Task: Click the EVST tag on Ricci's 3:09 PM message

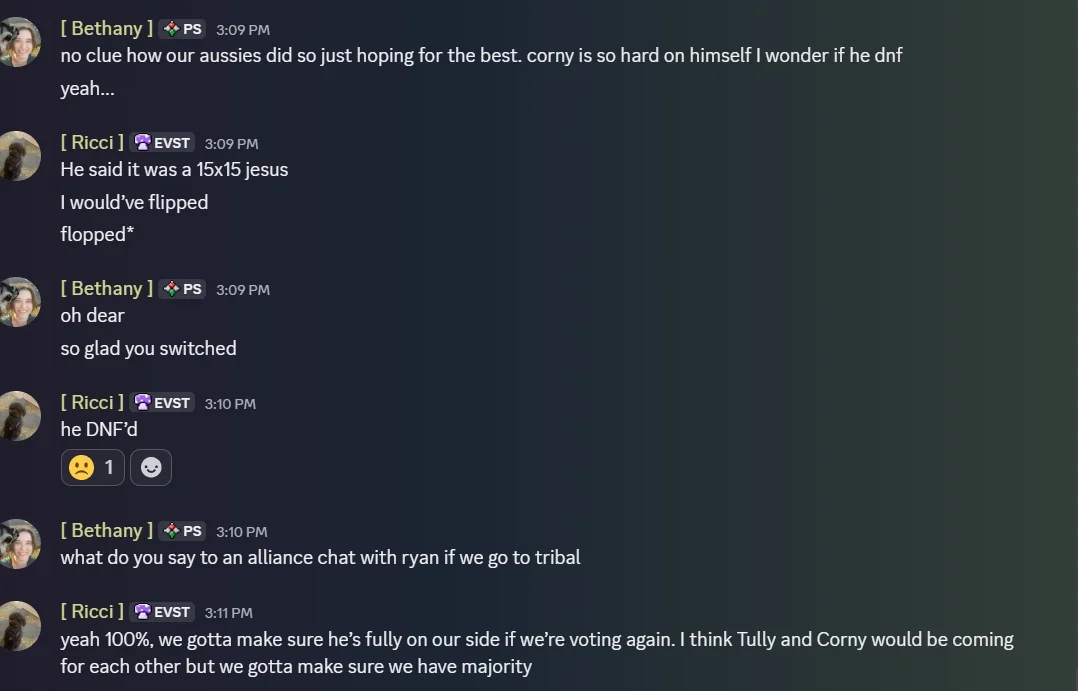Action: 162,143
